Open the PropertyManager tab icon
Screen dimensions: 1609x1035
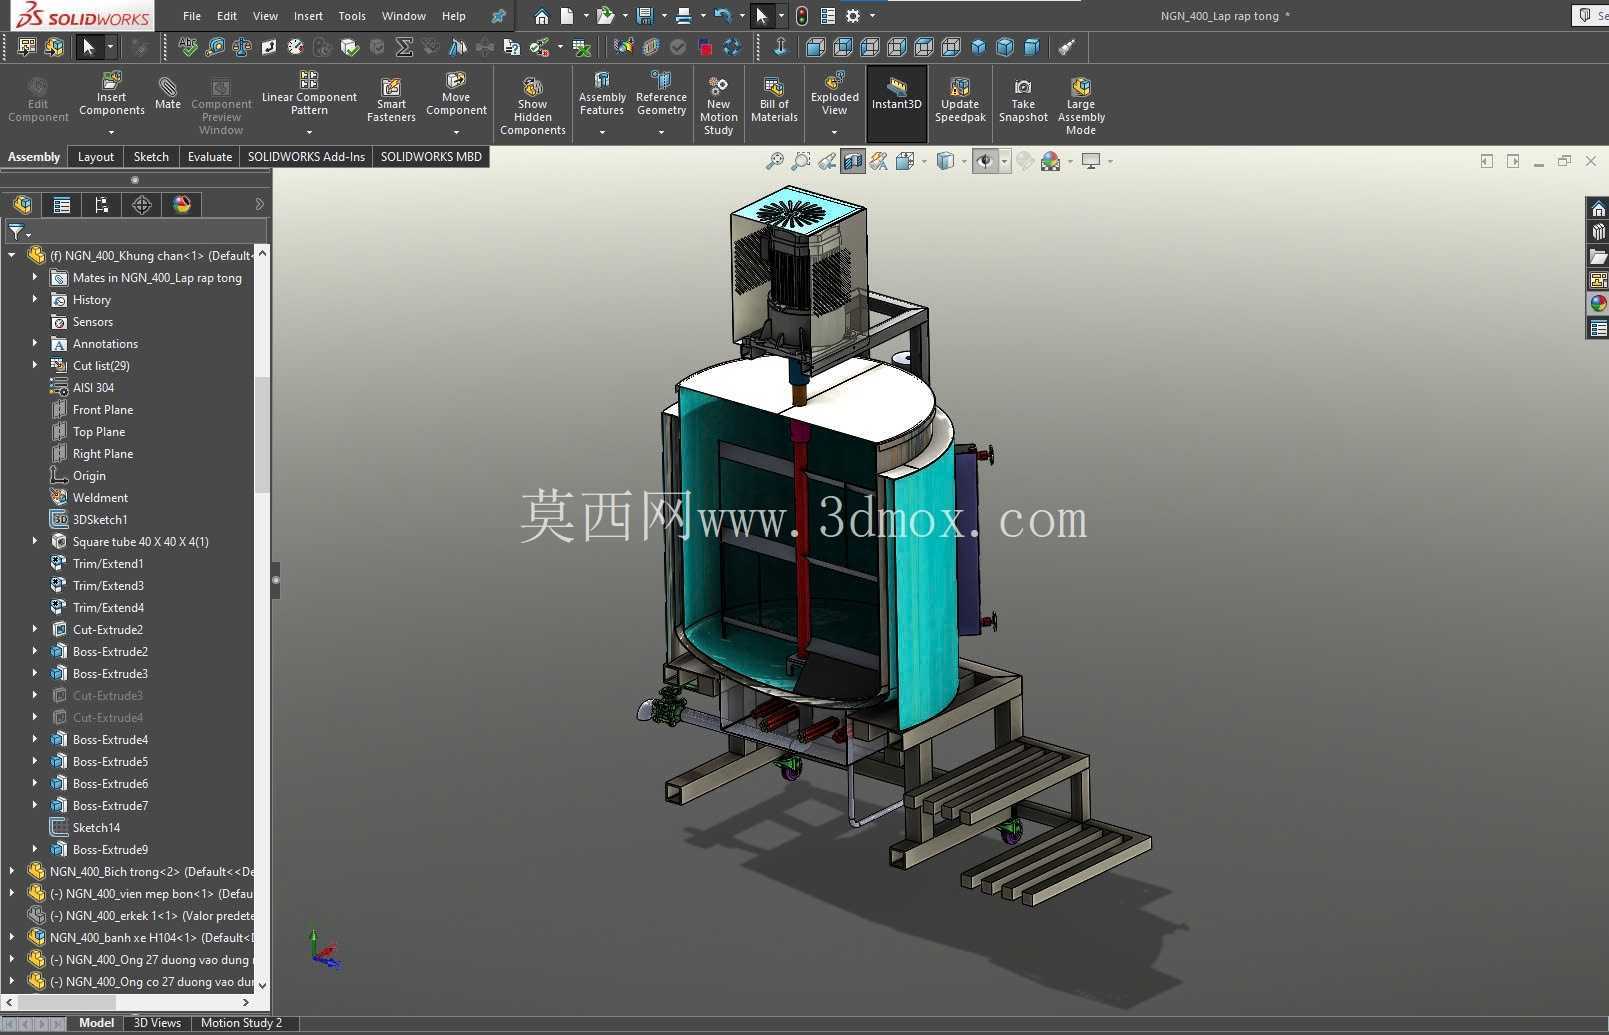click(62, 205)
